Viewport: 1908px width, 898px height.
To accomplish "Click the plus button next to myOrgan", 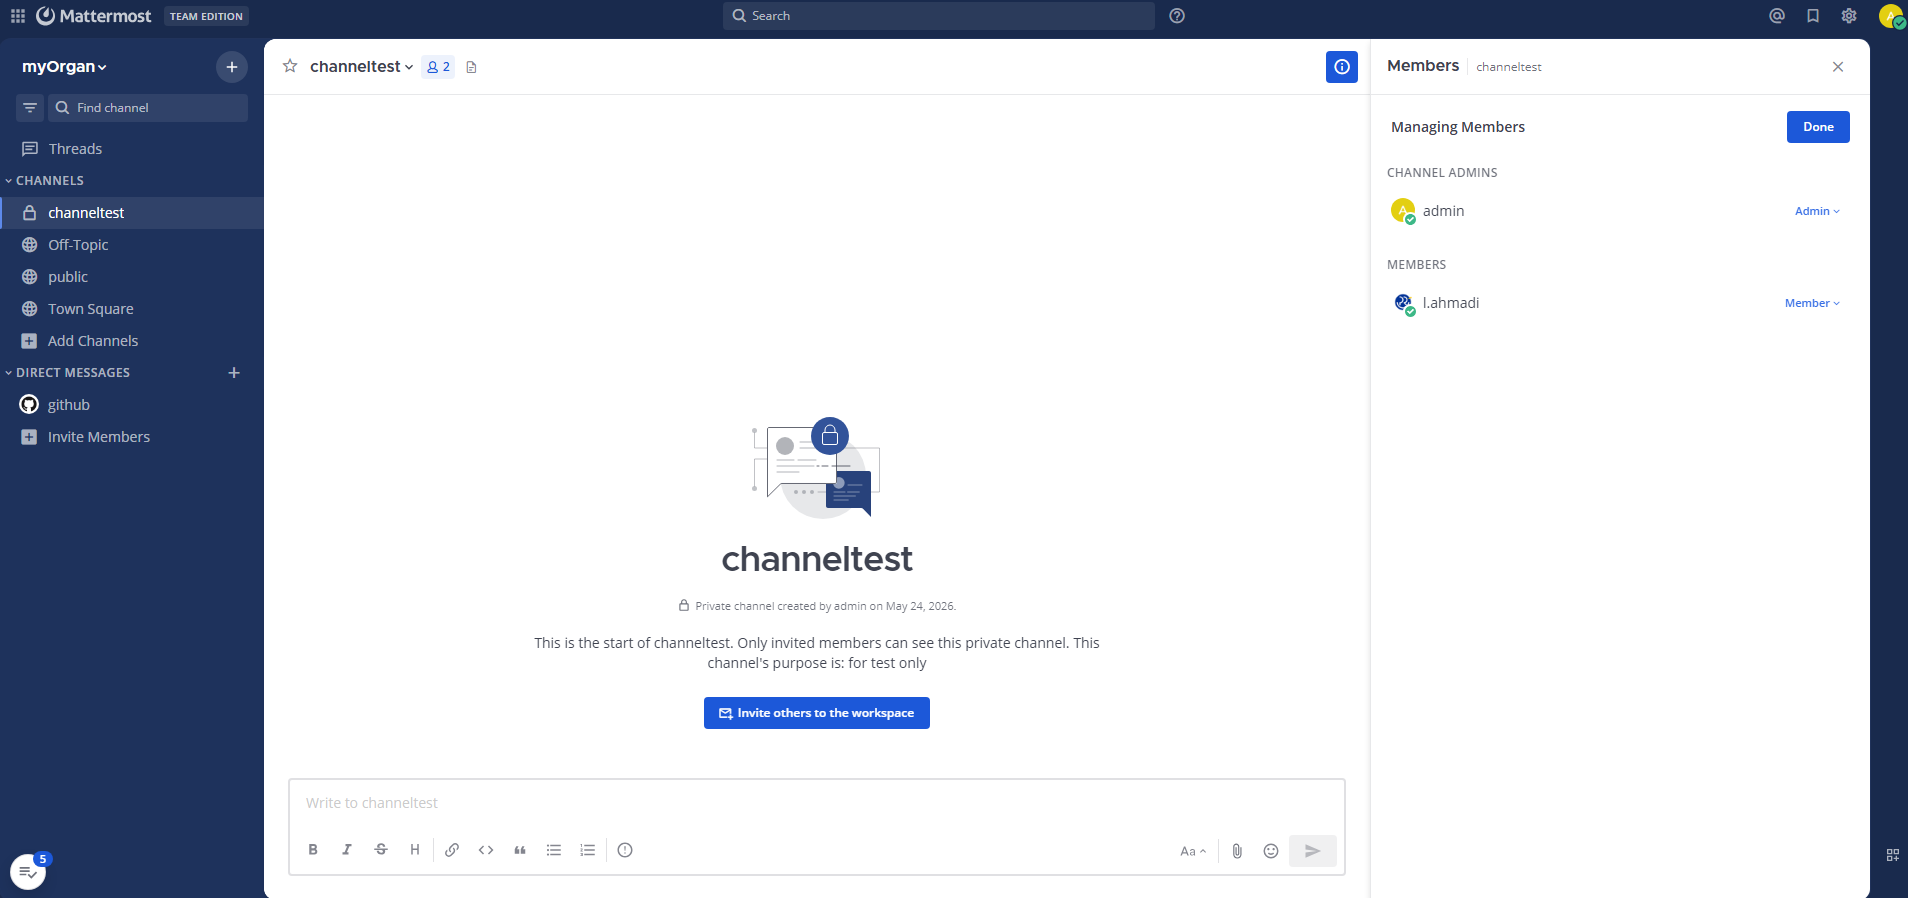I will point(232,67).
